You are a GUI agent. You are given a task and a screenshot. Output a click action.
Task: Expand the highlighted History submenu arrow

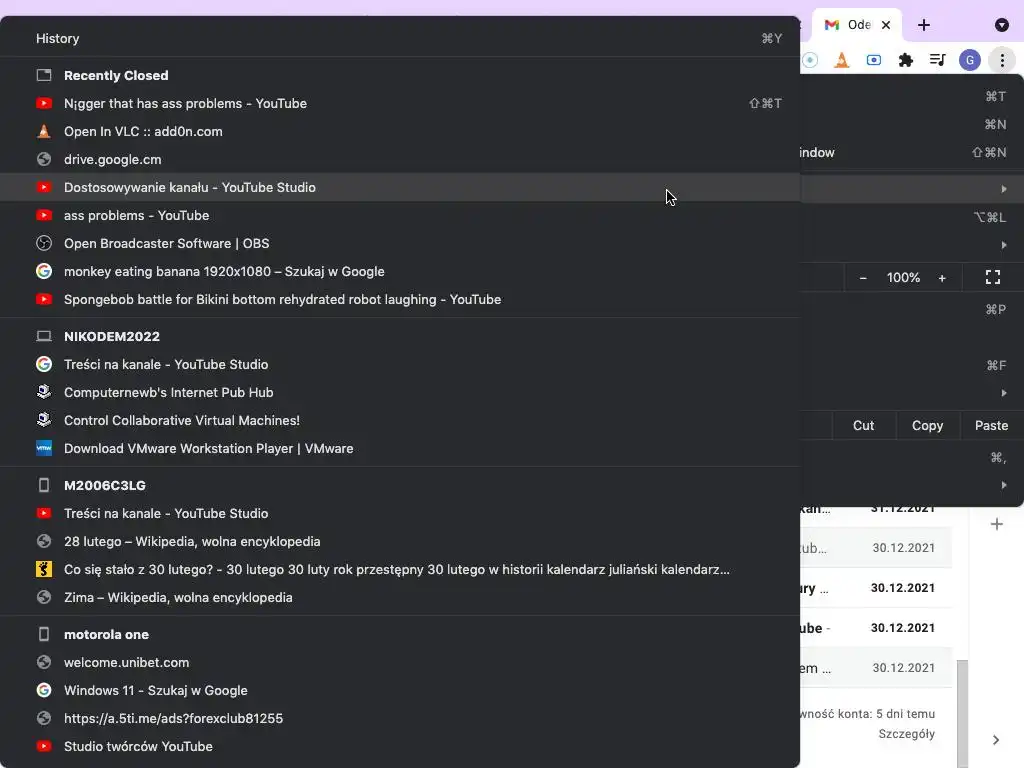(x=1004, y=189)
